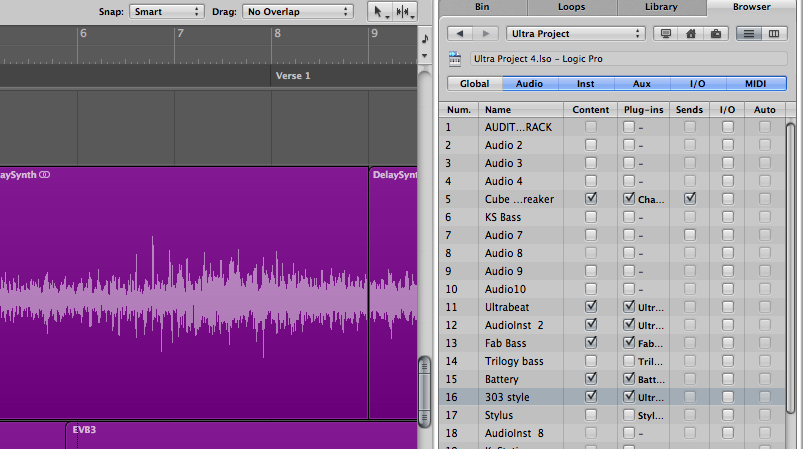This screenshot has height=449, width=803.
Task: Open the Snap dropdown set to Smart
Action: 166,12
